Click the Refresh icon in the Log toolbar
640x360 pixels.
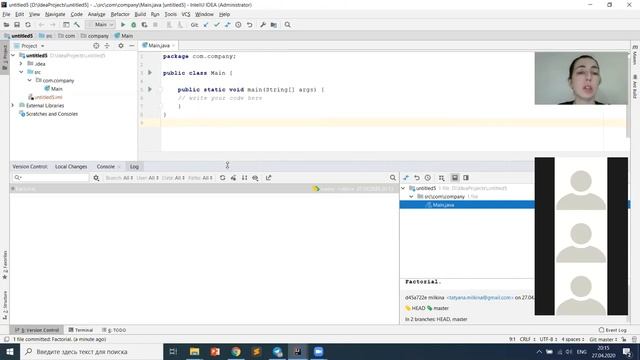coord(222,178)
